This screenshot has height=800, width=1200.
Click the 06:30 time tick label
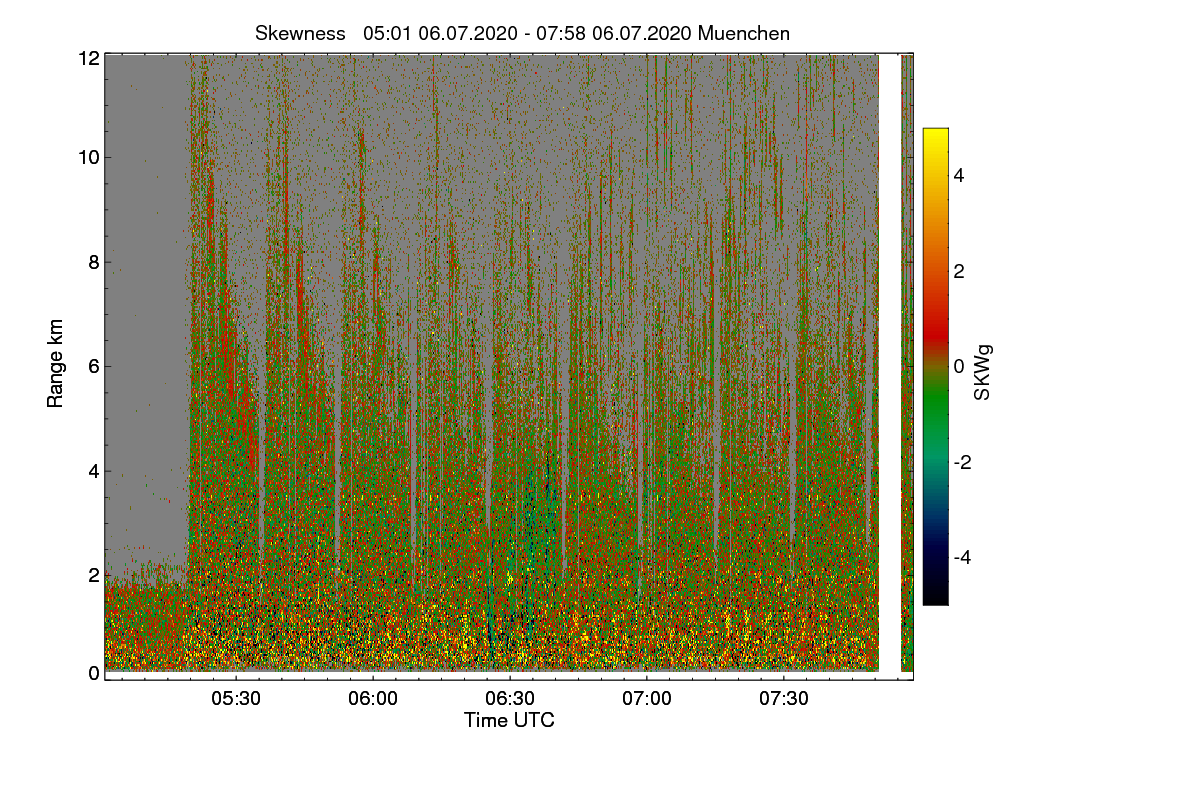pos(510,698)
